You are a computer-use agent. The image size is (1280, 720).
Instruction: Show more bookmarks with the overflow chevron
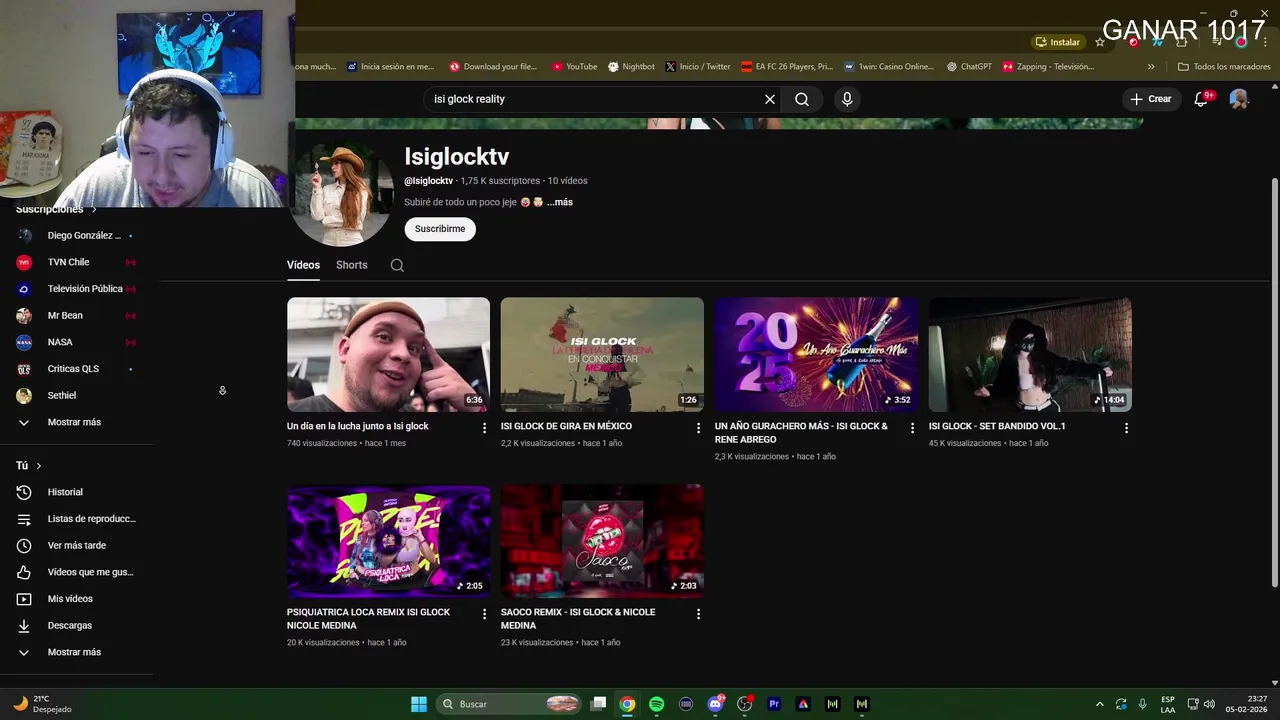pos(1151,67)
